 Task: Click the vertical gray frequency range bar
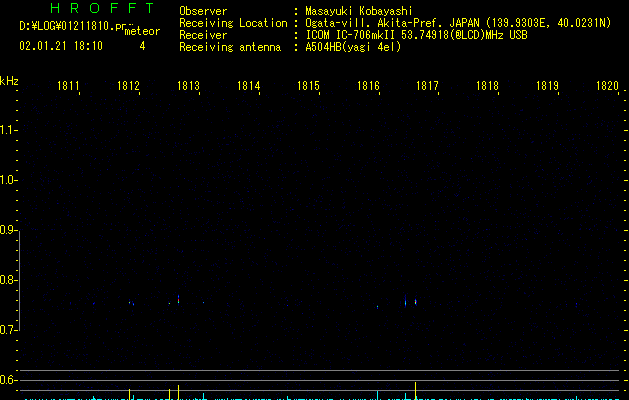(19, 281)
